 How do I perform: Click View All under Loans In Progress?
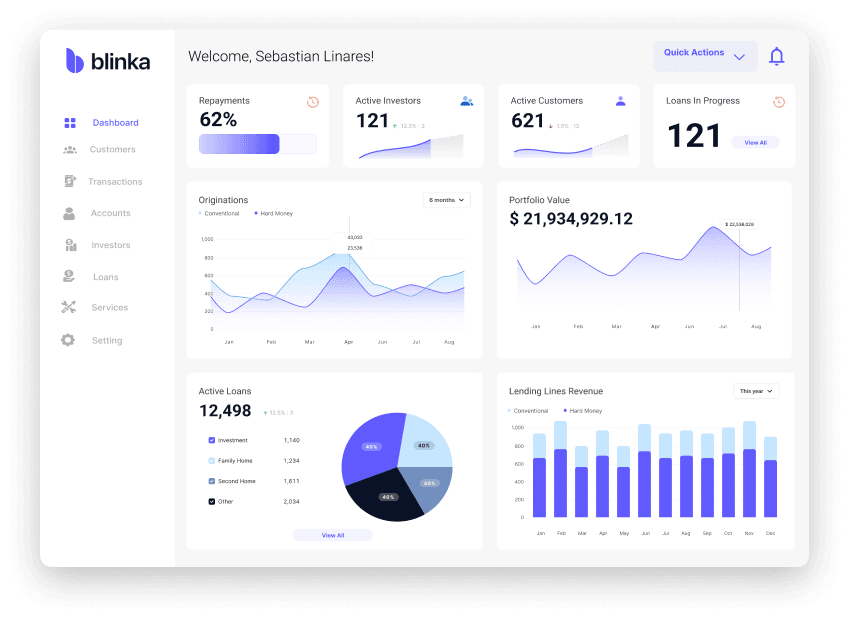point(755,143)
